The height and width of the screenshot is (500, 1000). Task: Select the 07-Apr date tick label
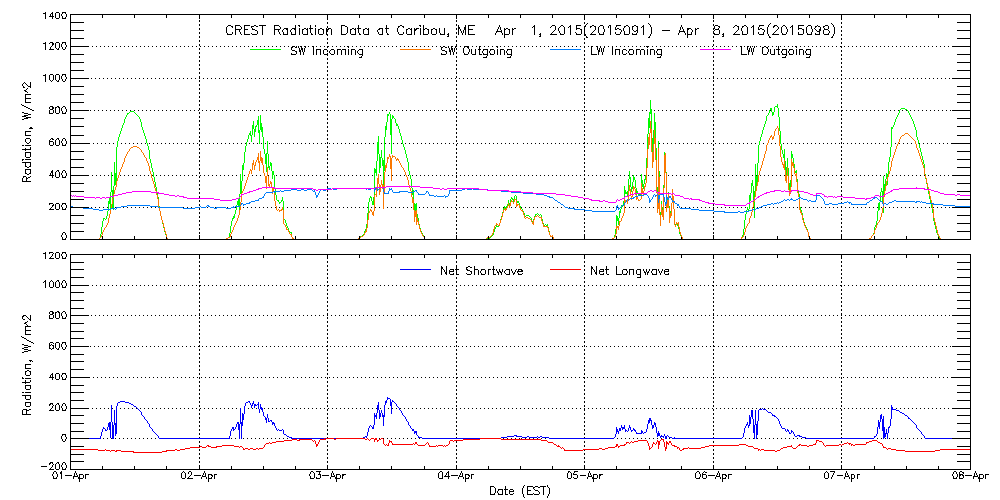[842, 477]
